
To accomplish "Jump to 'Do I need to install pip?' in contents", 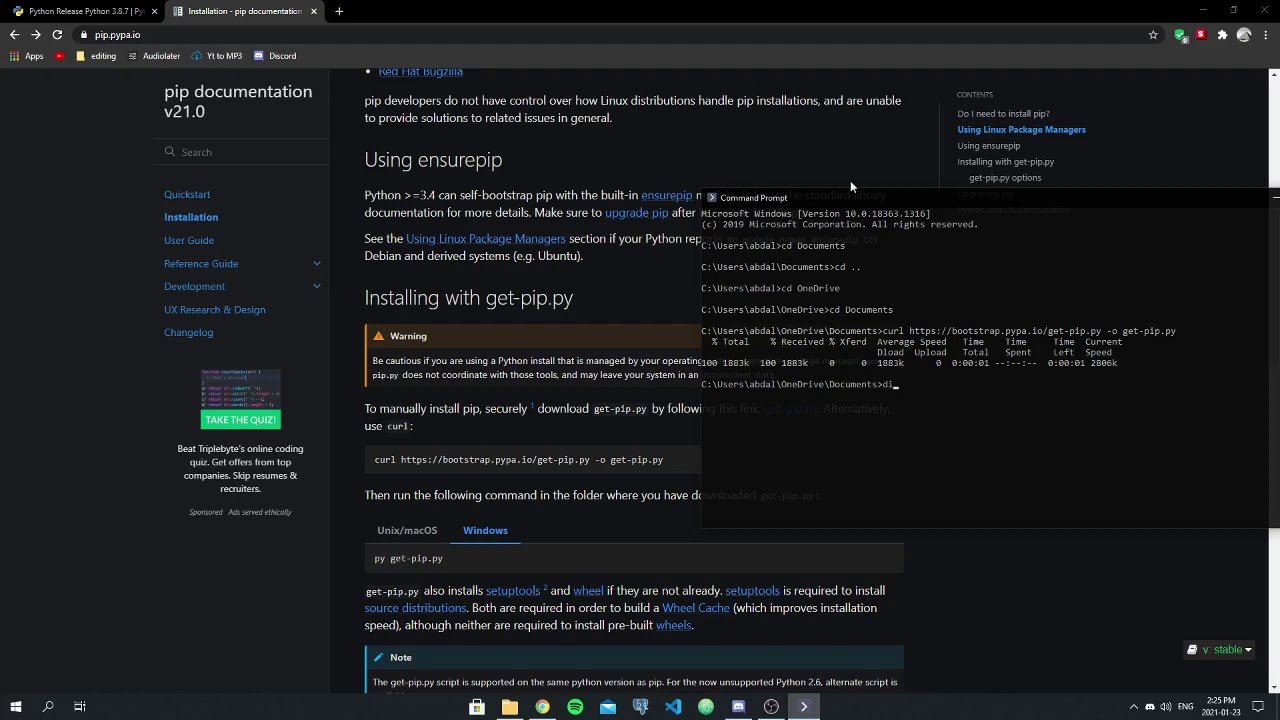I will pyautogui.click(x=1003, y=114).
